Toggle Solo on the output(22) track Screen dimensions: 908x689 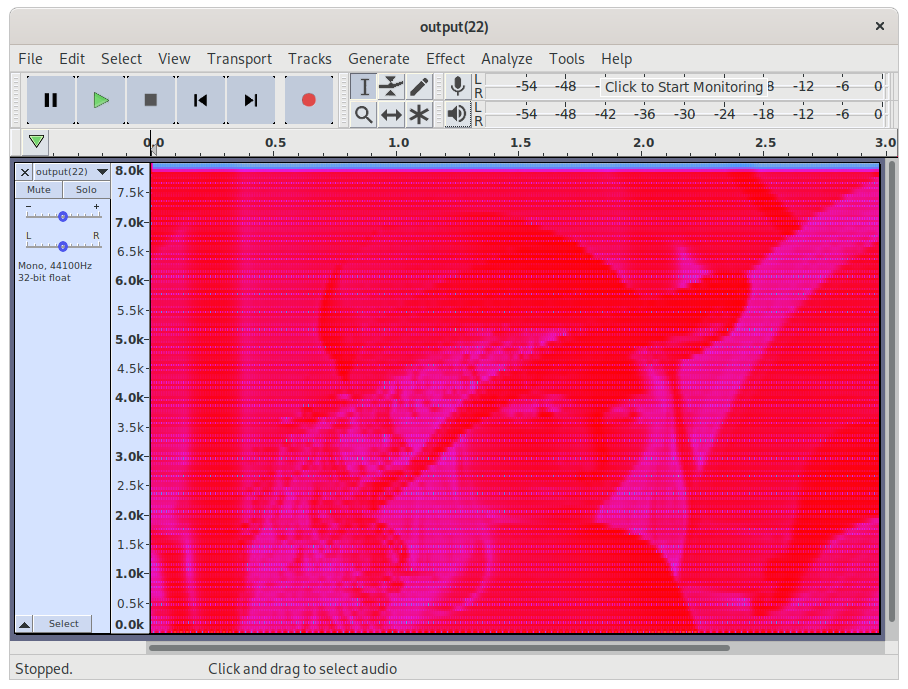click(x=86, y=190)
